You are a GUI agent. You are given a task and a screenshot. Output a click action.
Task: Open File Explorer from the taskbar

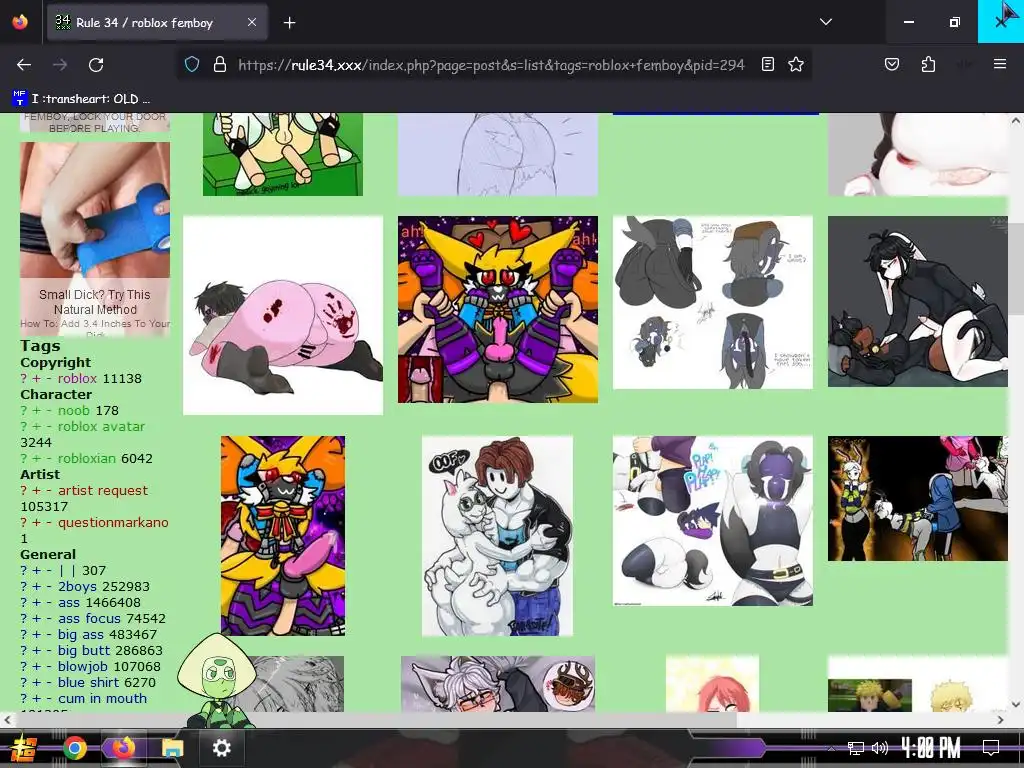(x=172, y=748)
